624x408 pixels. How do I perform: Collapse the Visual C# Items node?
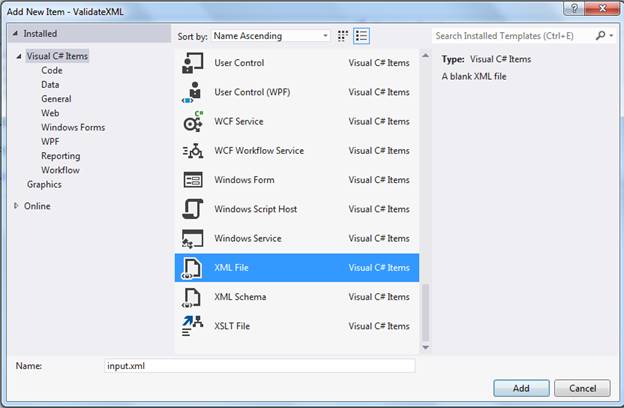pyautogui.click(x=18, y=56)
